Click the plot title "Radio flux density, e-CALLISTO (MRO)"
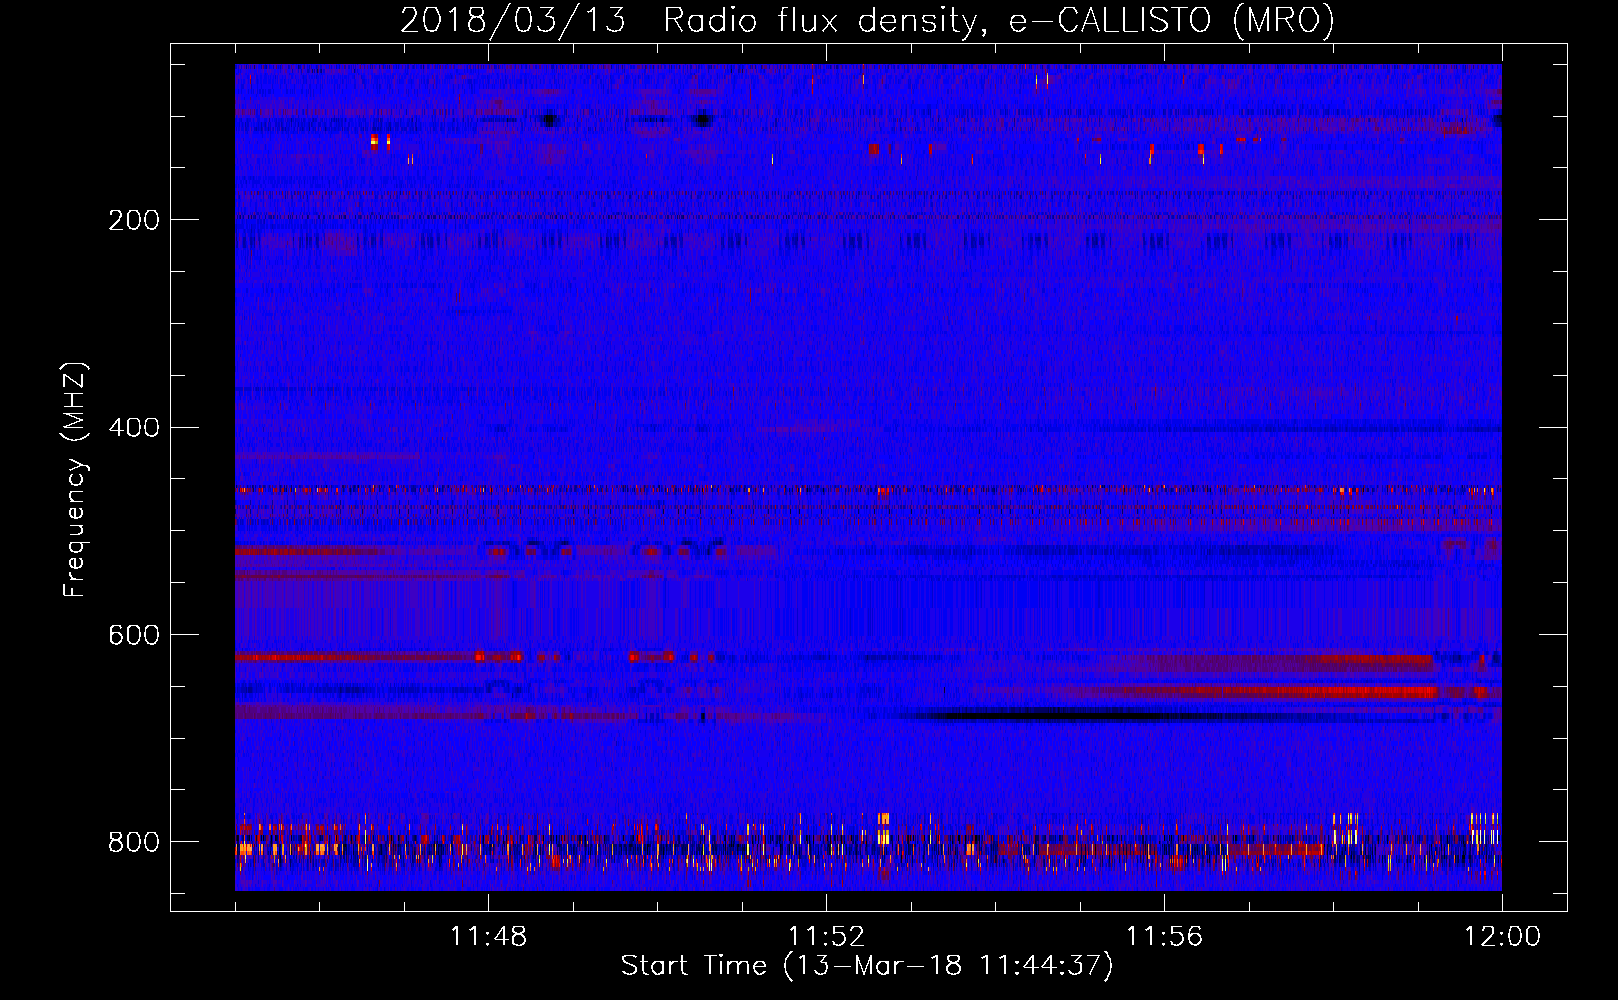1618x1000 pixels. 999,21
